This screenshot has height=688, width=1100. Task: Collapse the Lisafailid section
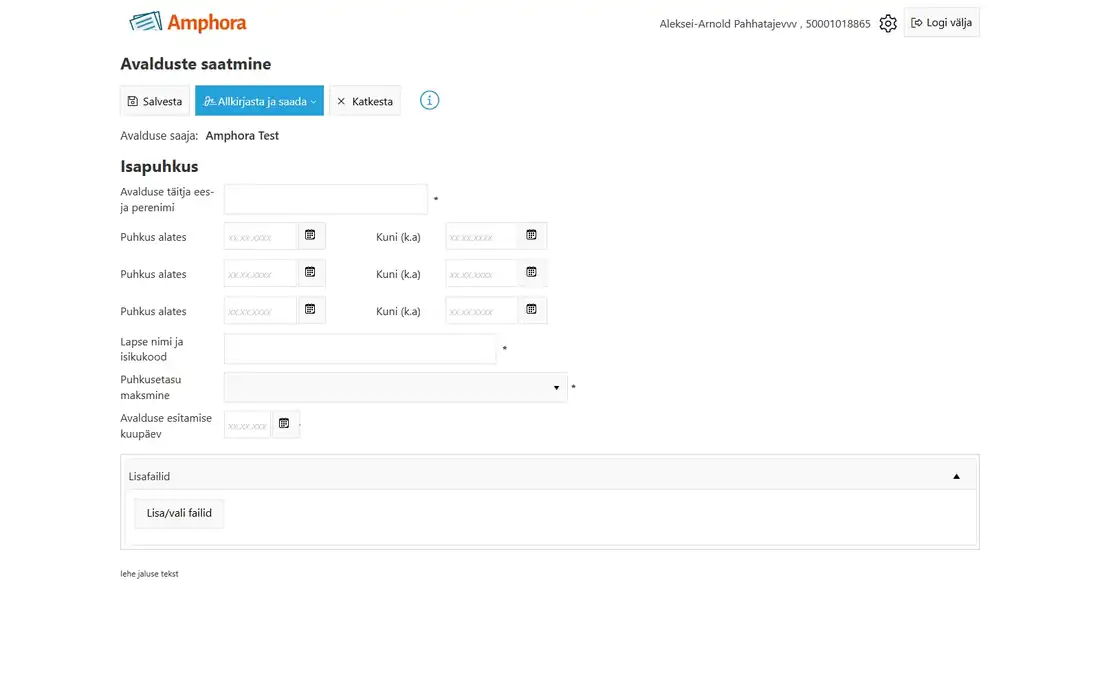point(956,476)
